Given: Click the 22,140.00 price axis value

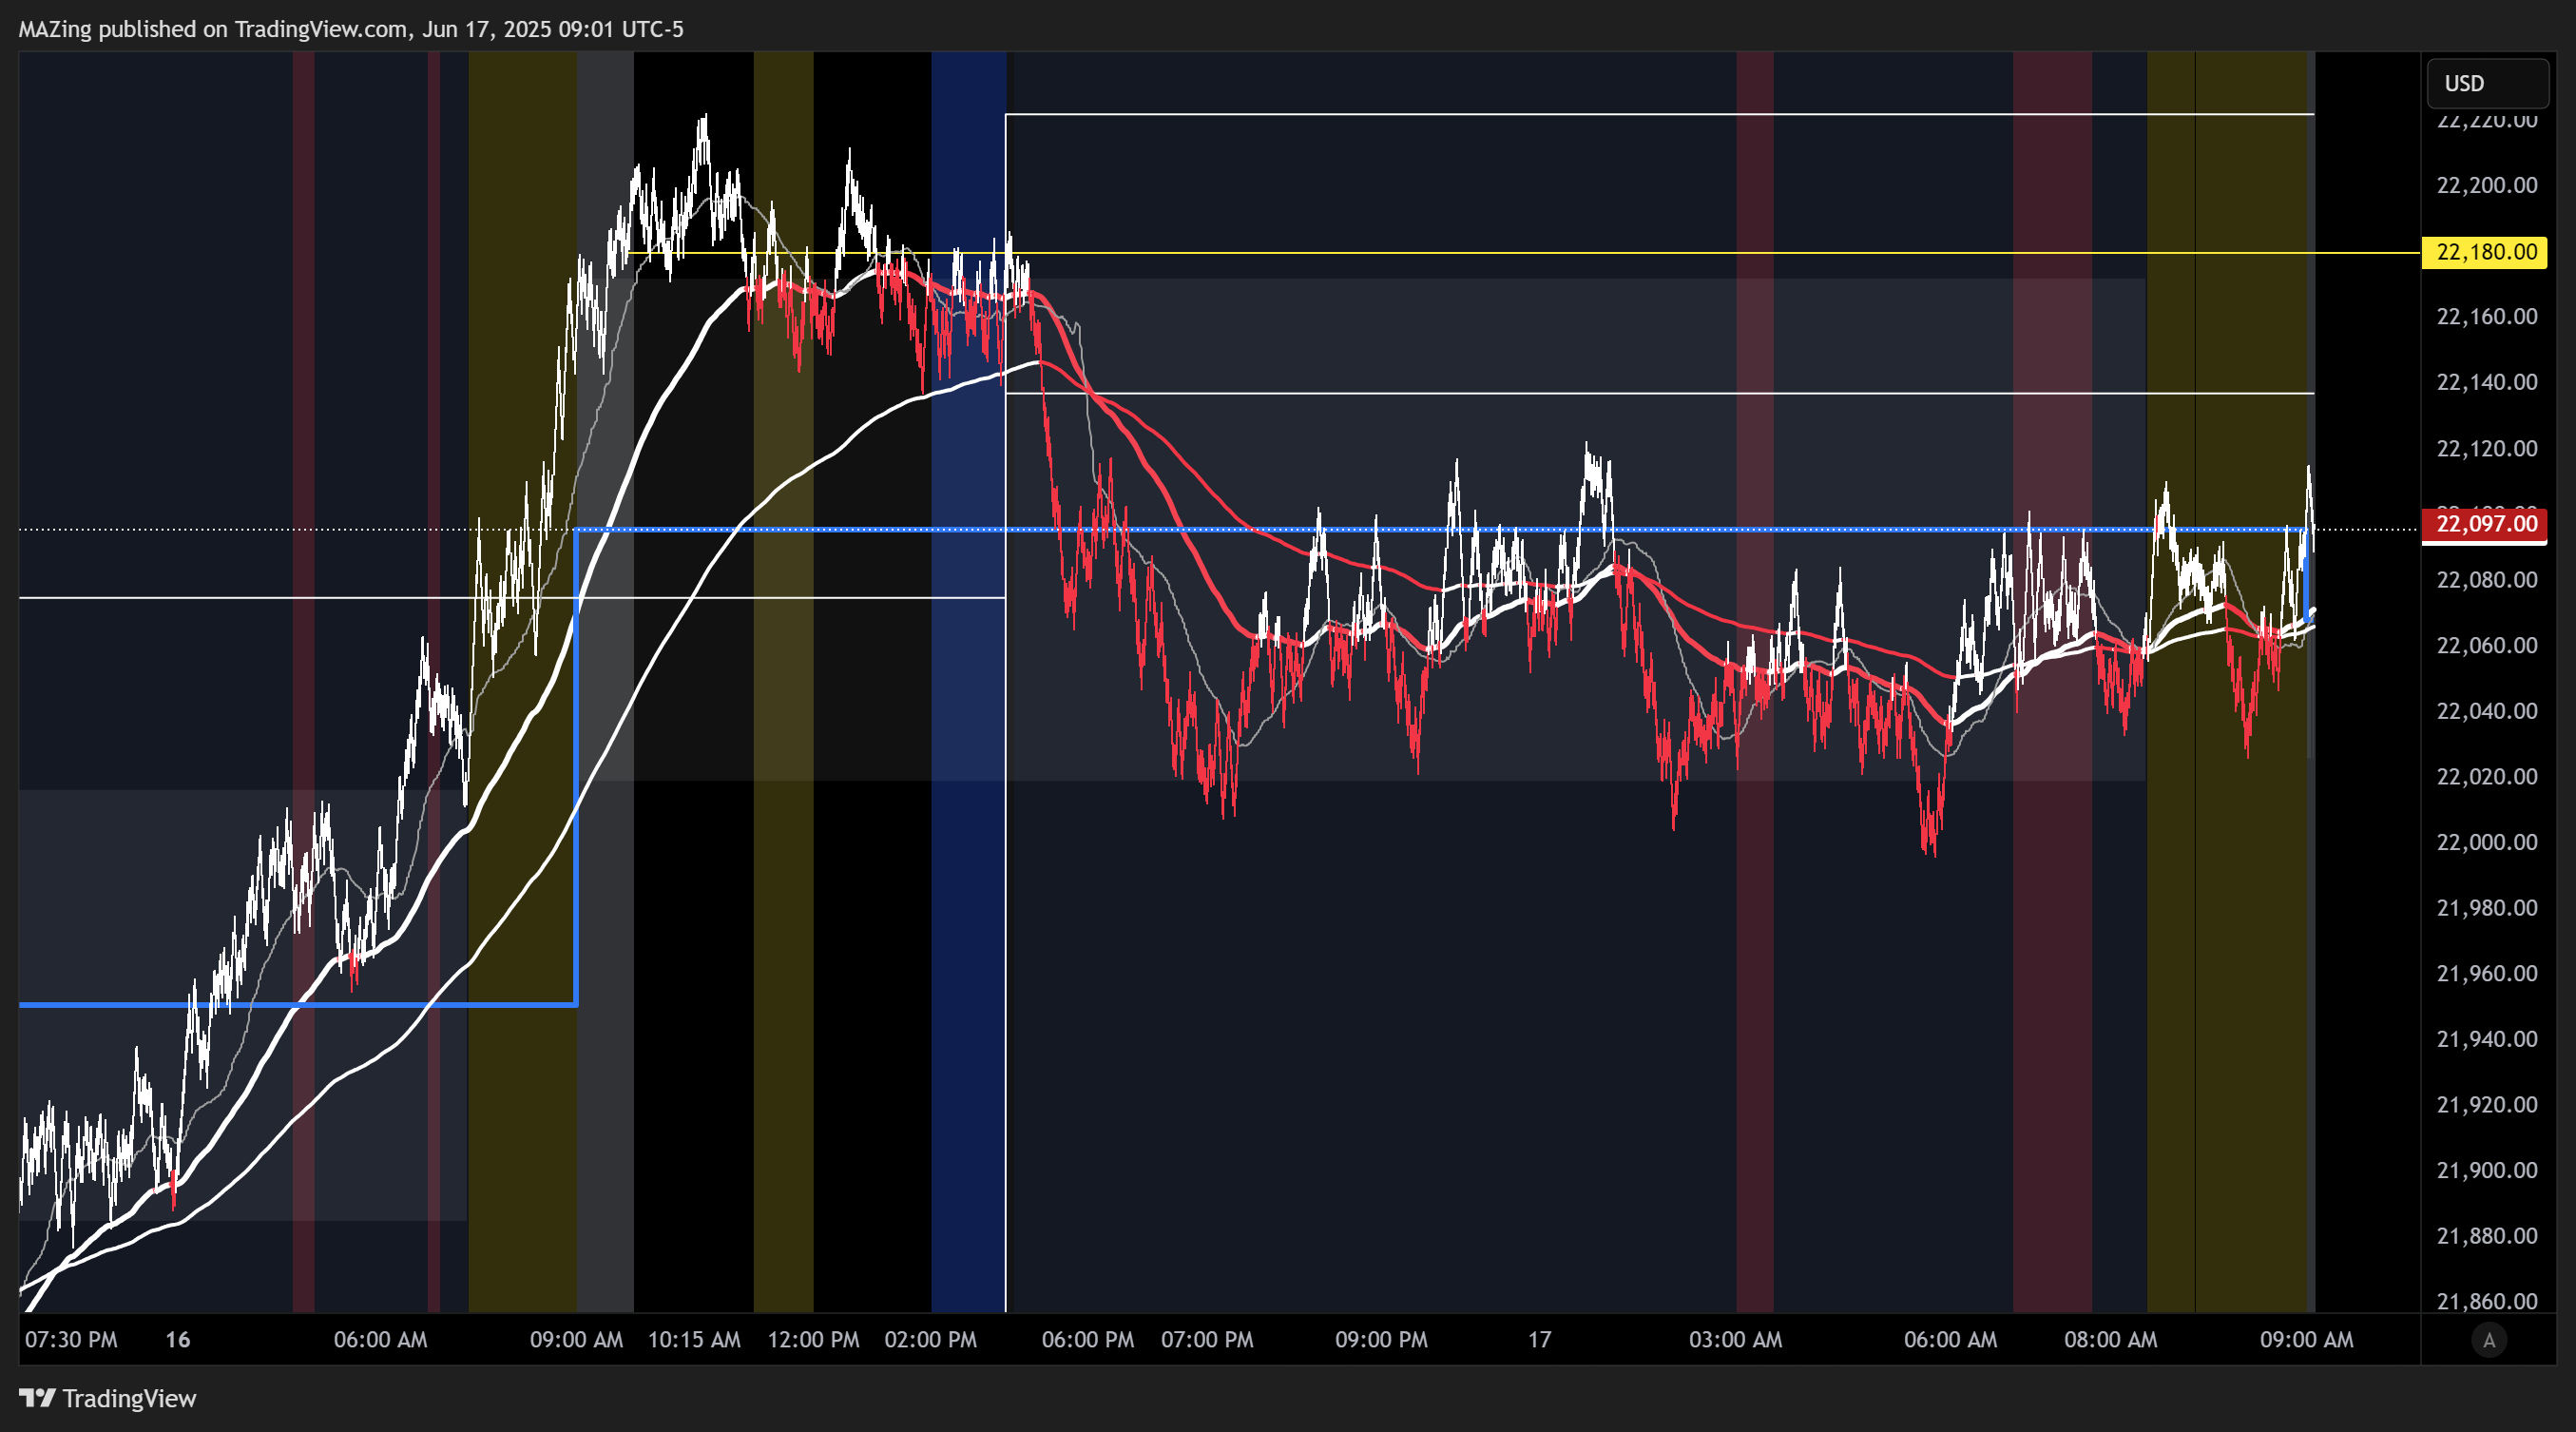Looking at the screenshot, I should click(x=2487, y=382).
